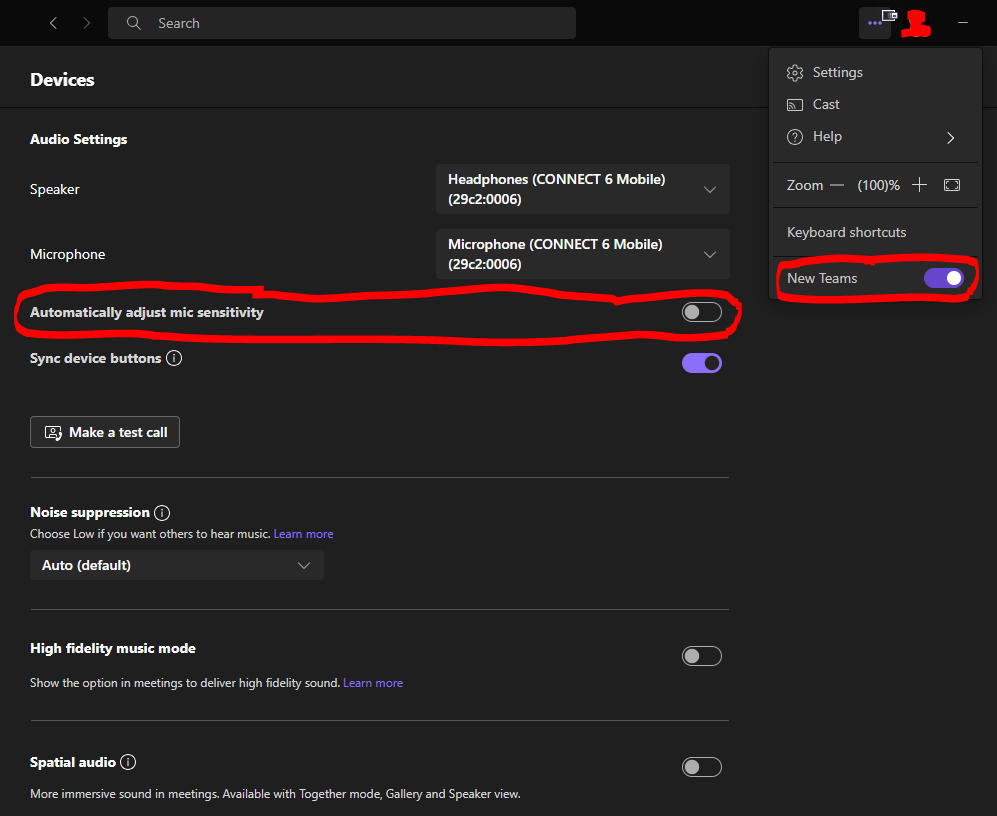Turn off Sync device buttons toggle
The image size is (997, 816).
click(701, 363)
